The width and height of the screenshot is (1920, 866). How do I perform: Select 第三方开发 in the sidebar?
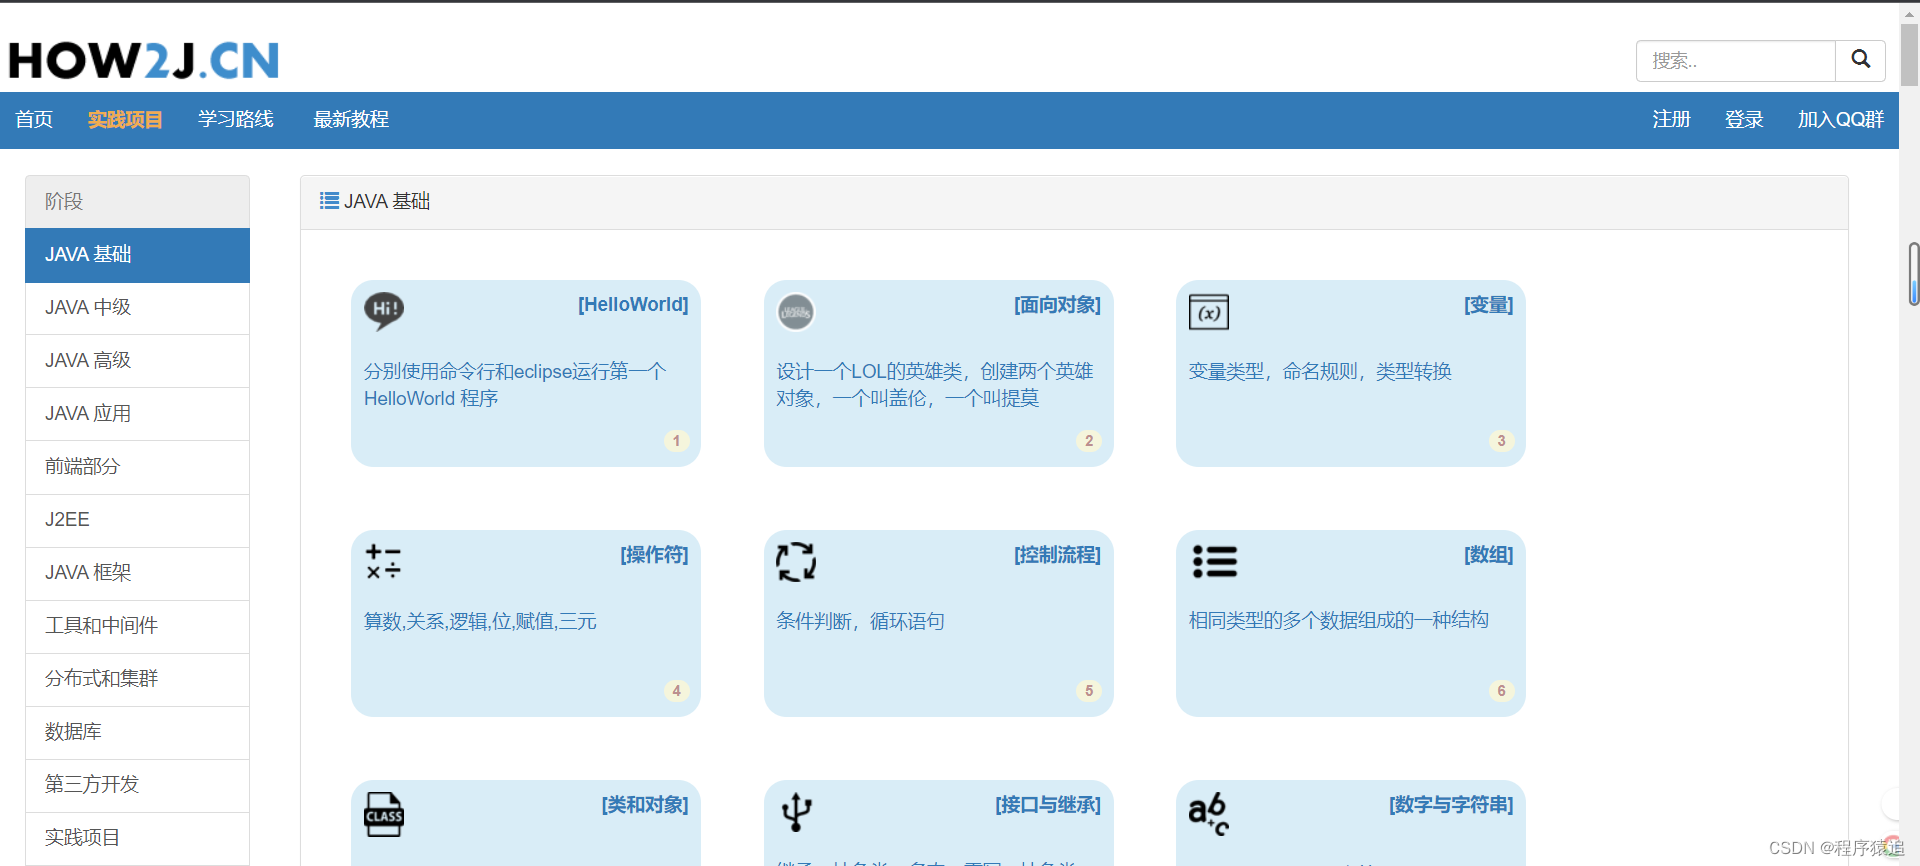[137, 785]
